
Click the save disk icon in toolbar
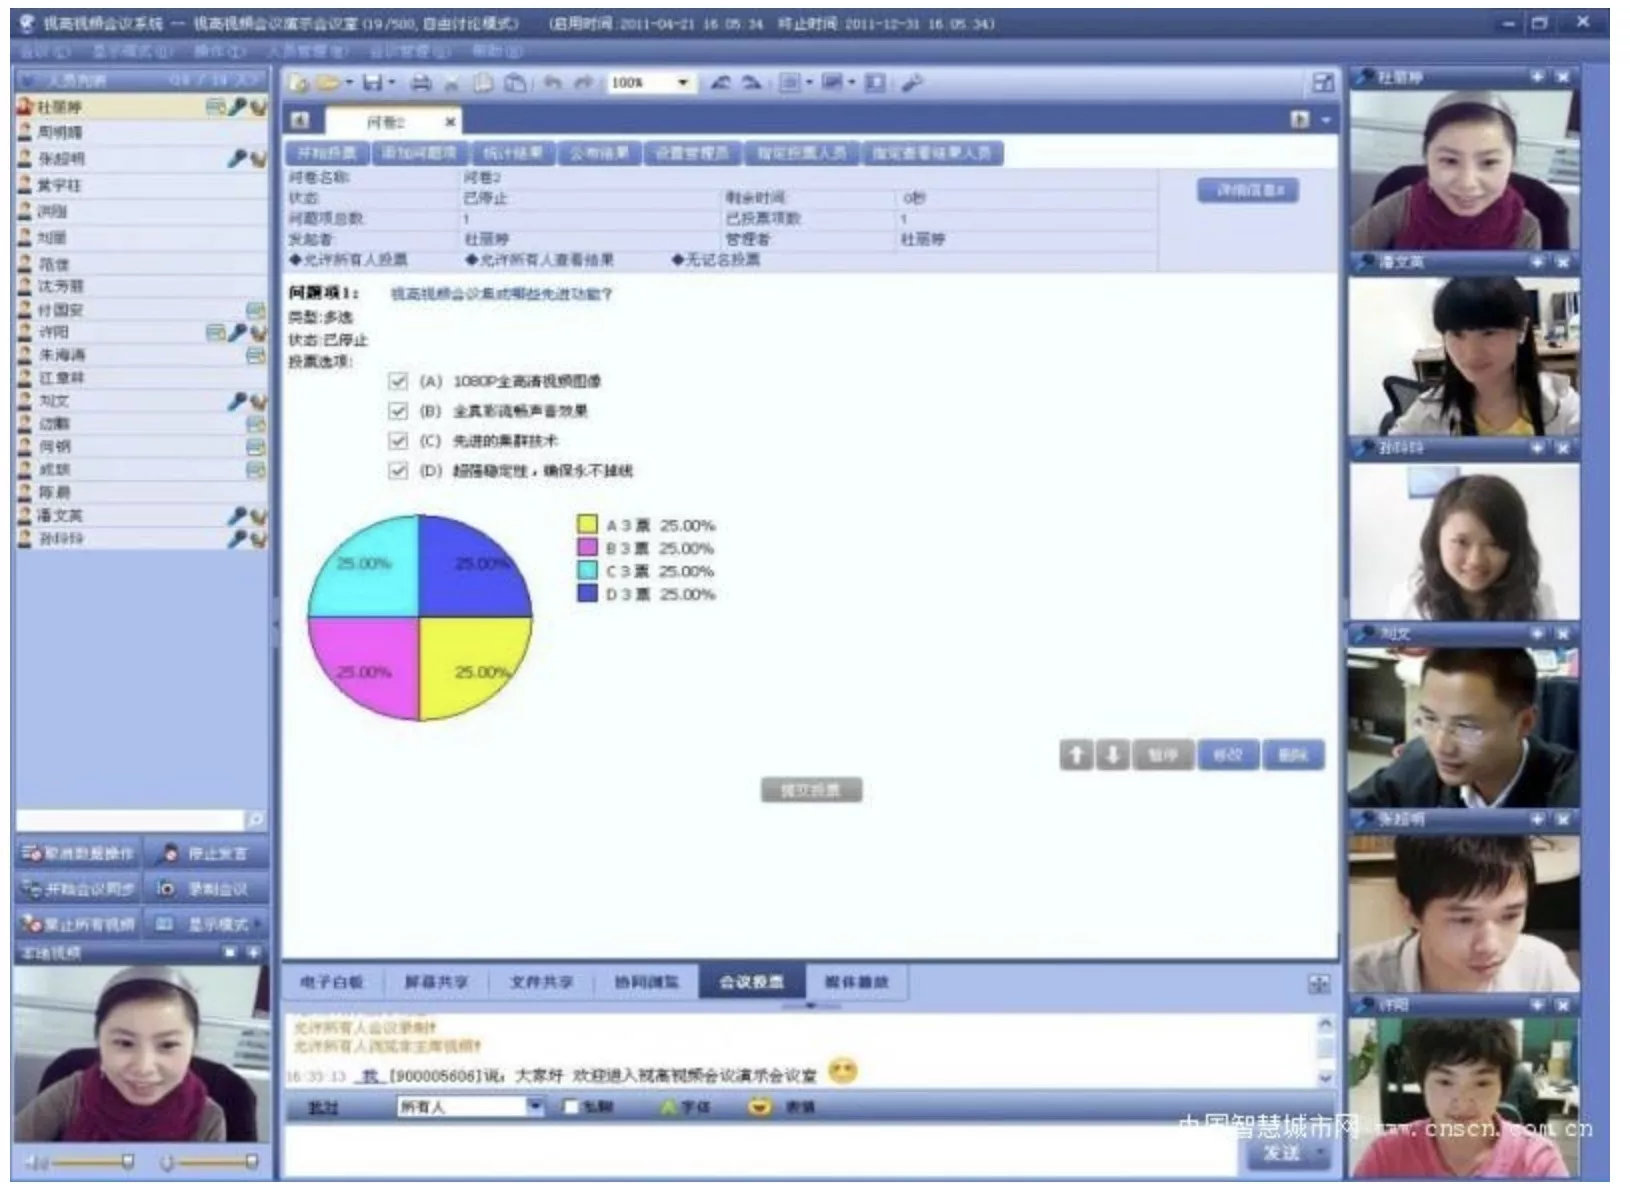pyautogui.click(x=372, y=83)
